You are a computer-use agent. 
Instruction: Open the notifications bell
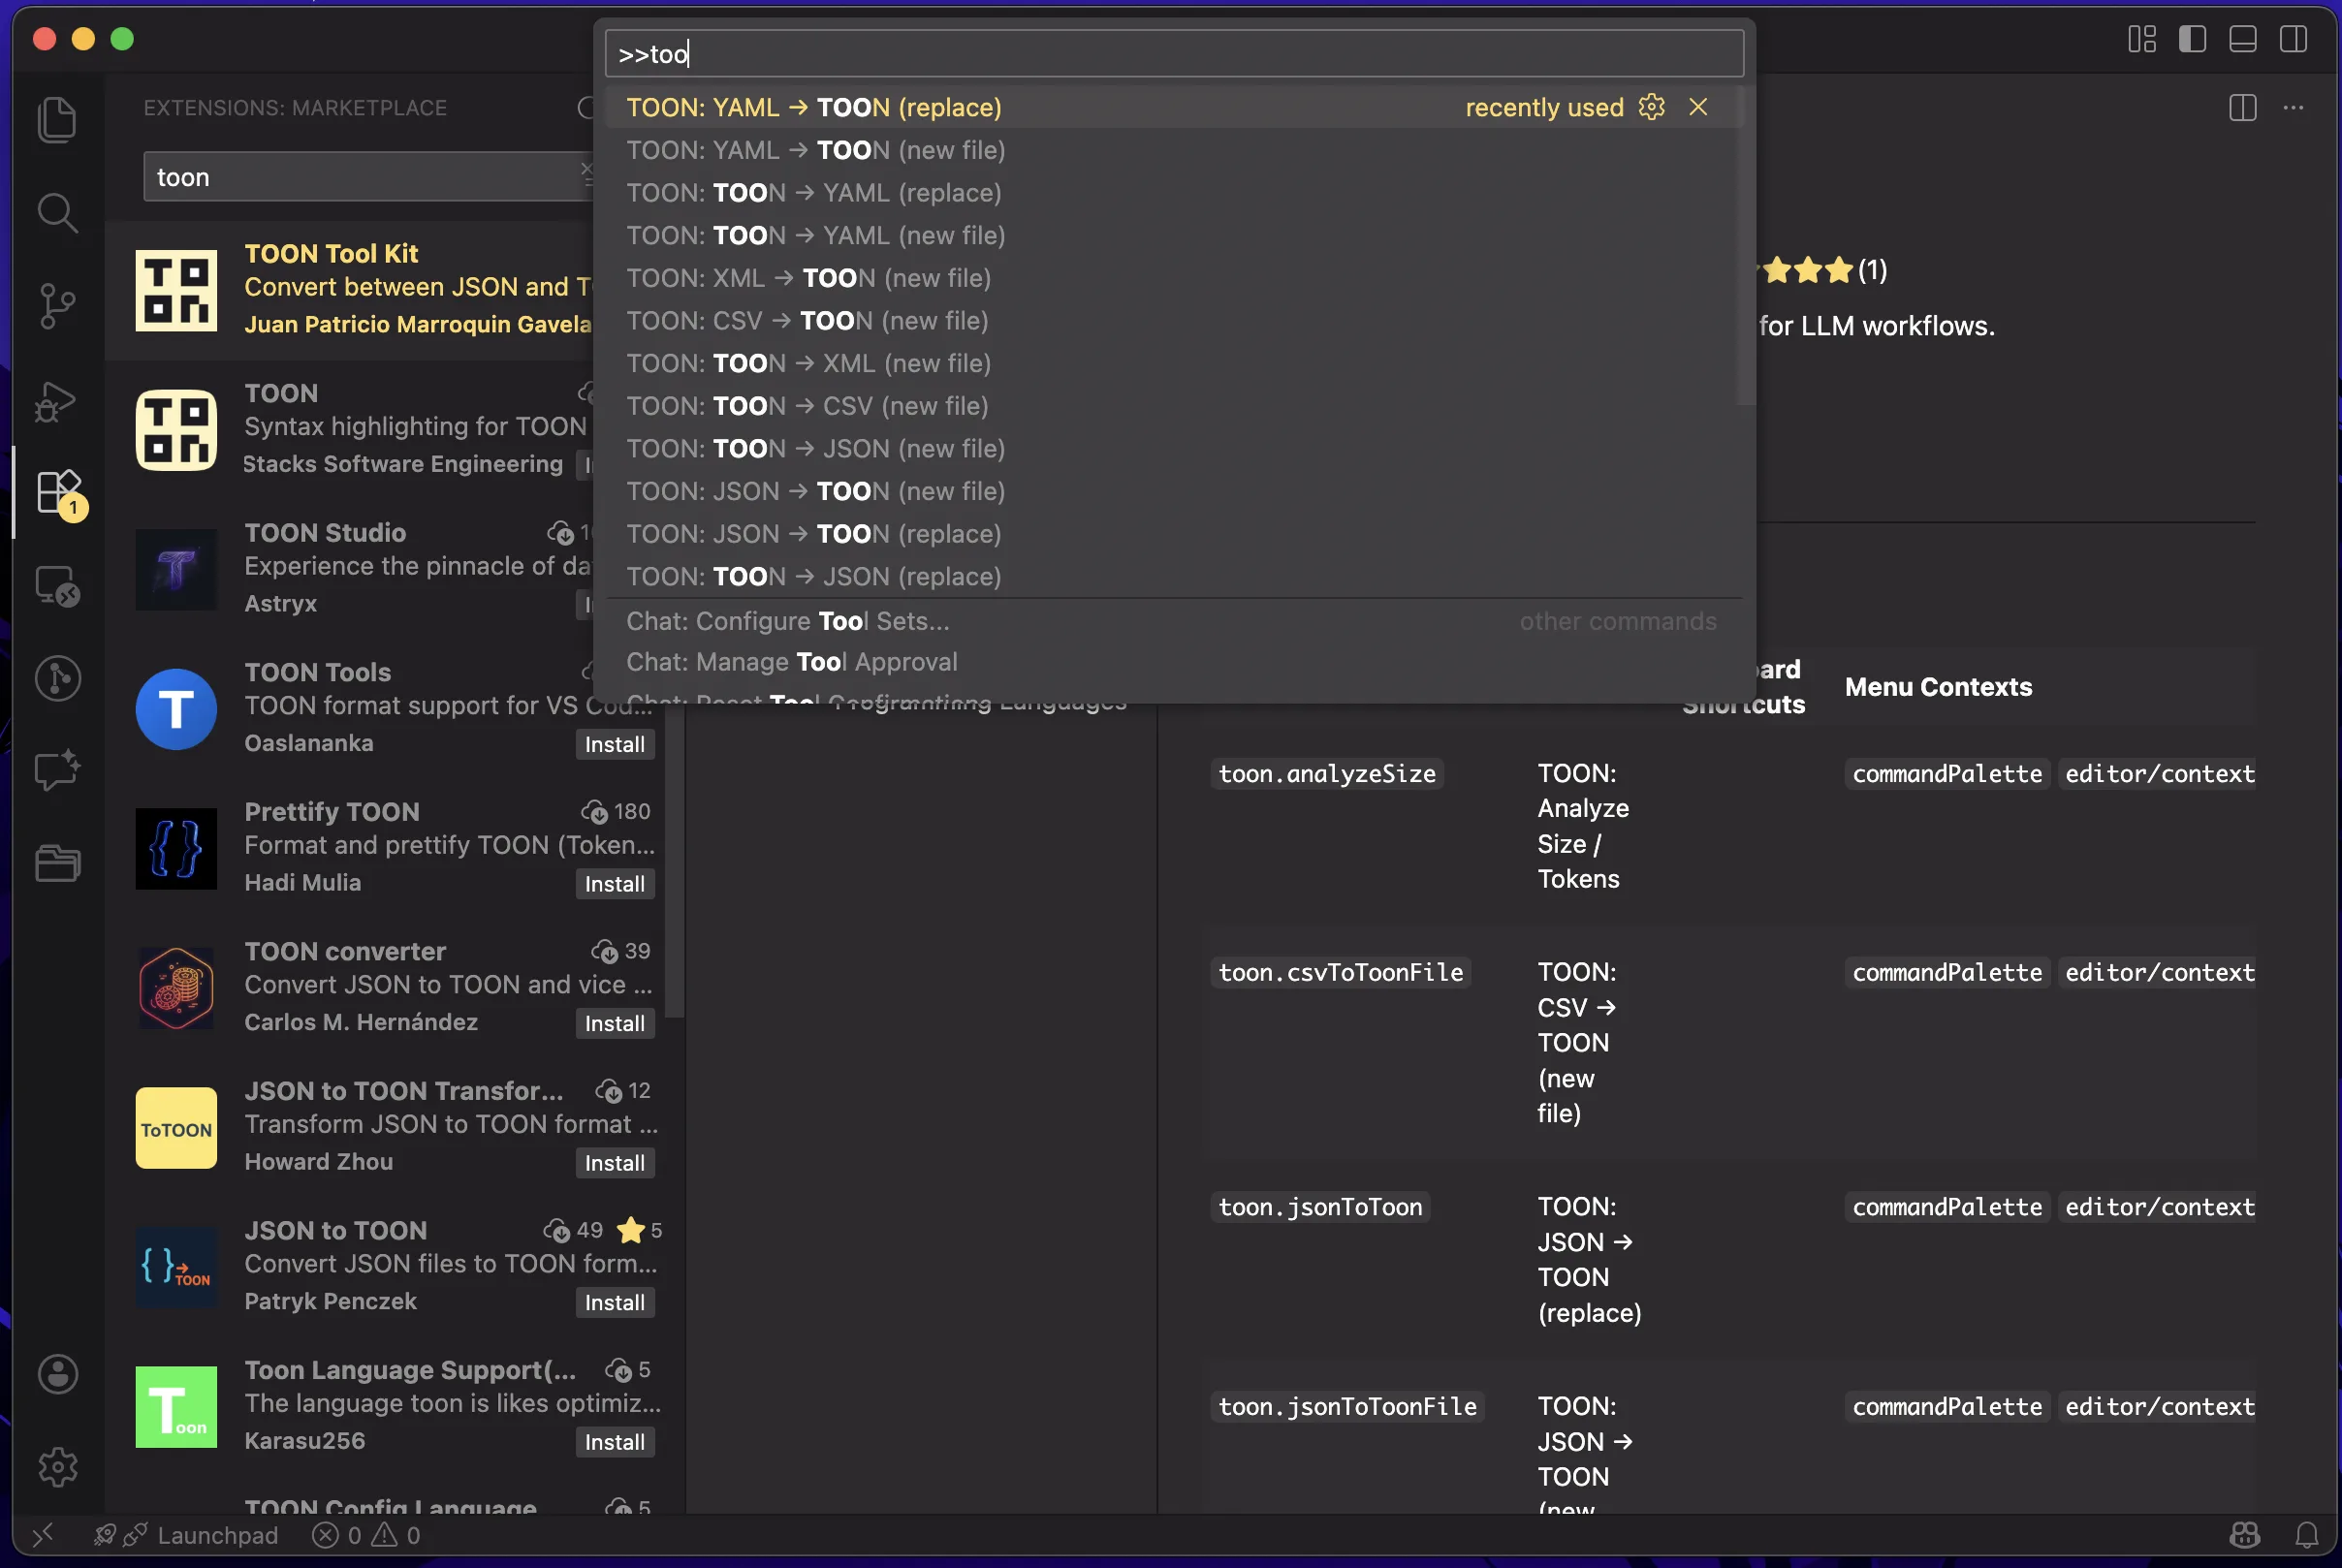coord(2307,1535)
